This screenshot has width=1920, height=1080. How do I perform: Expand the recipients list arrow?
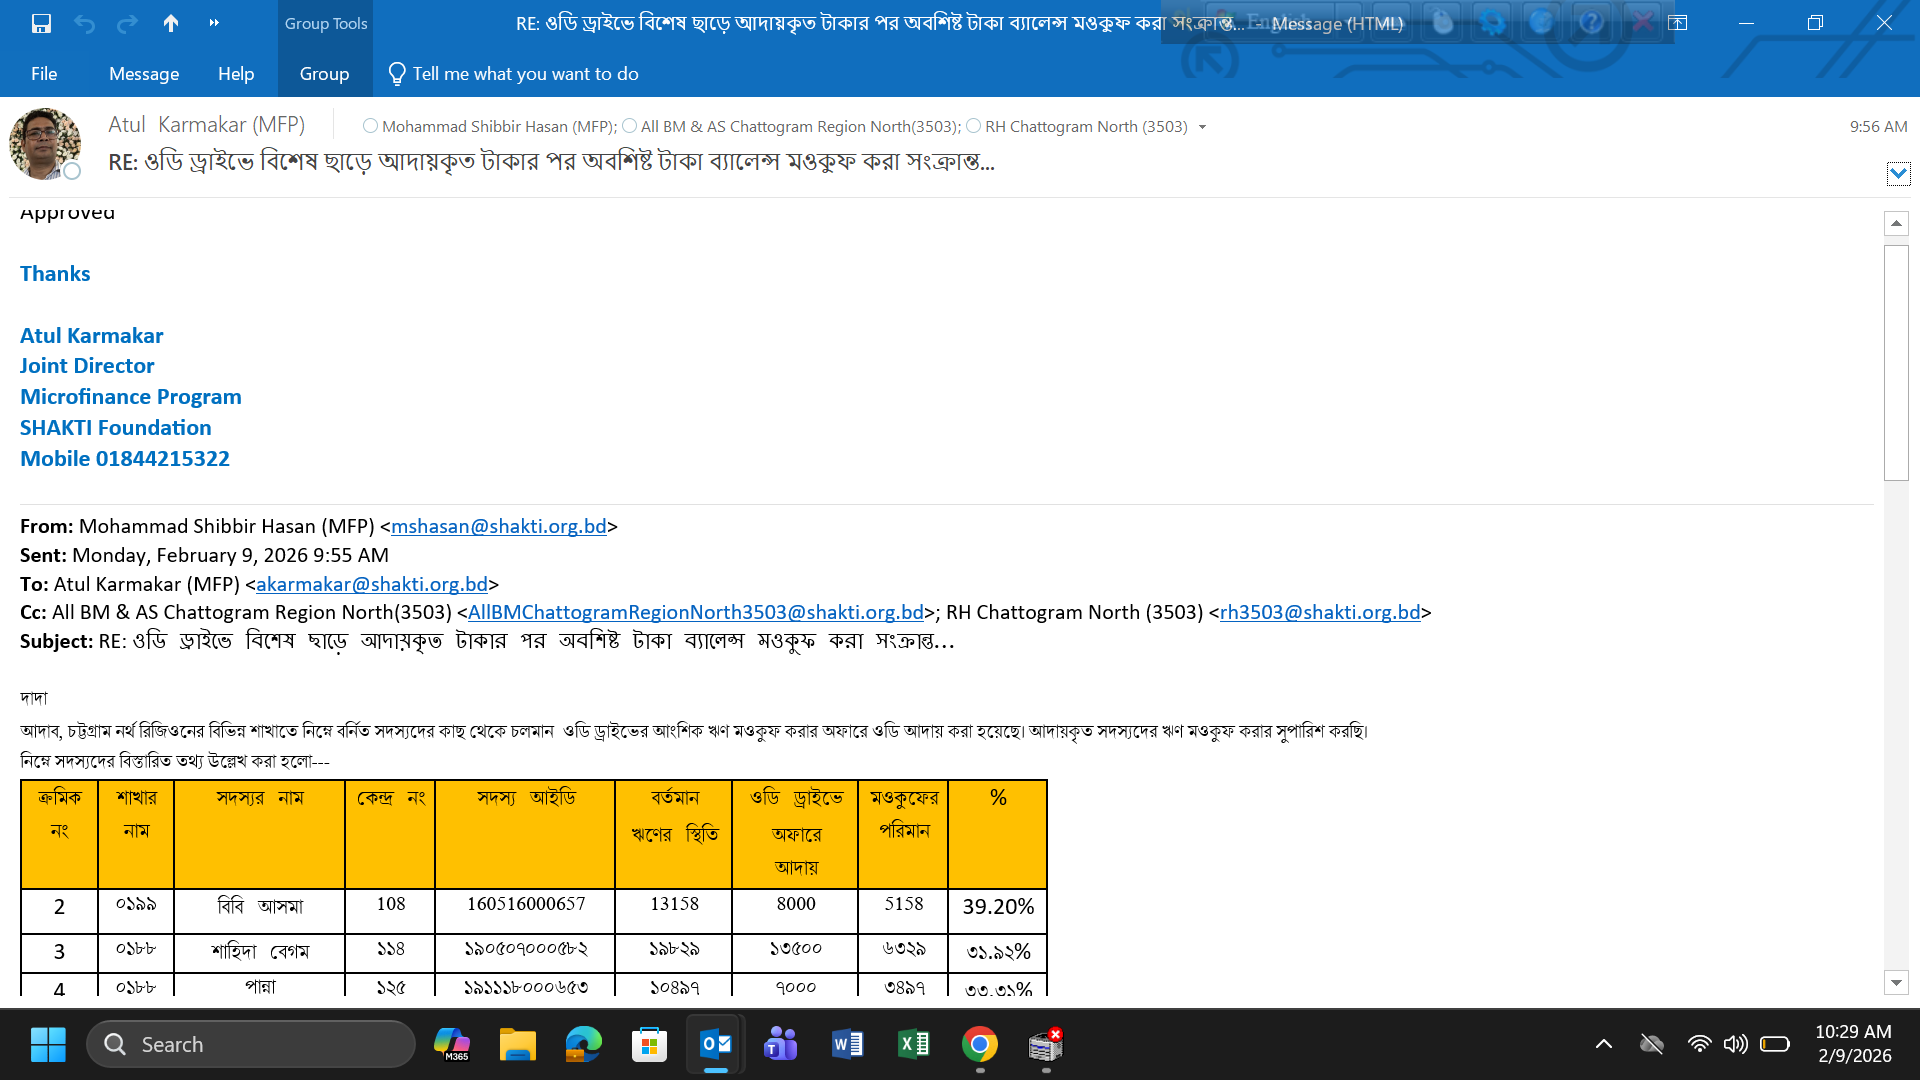click(x=1202, y=127)
